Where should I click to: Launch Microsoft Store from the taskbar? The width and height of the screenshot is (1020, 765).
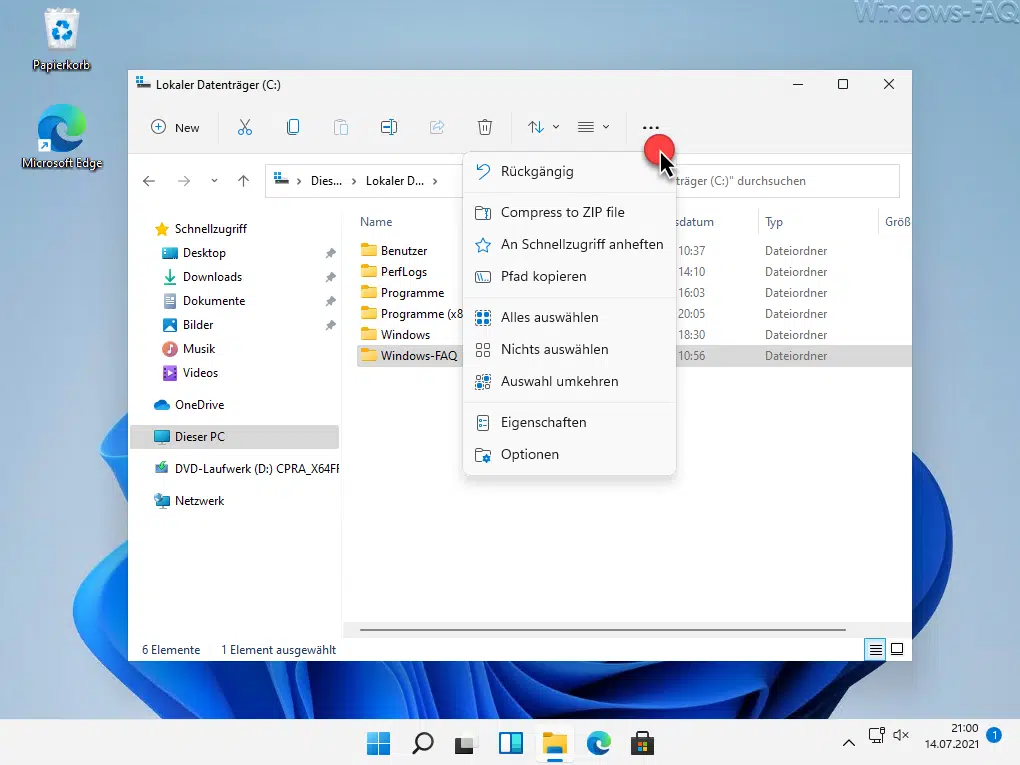641,743
